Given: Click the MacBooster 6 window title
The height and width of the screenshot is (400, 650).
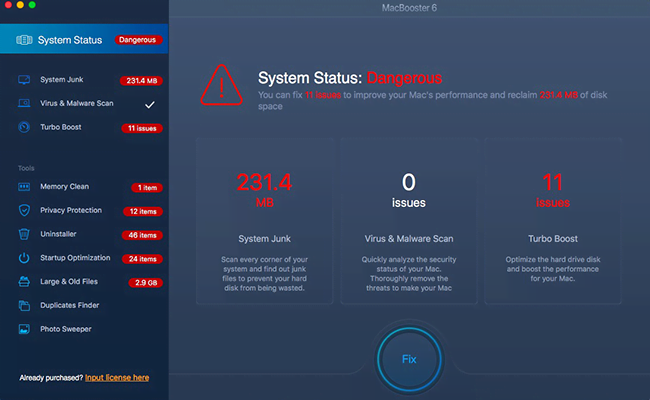Looking at the screenshot, I should (x=409, y=8).
